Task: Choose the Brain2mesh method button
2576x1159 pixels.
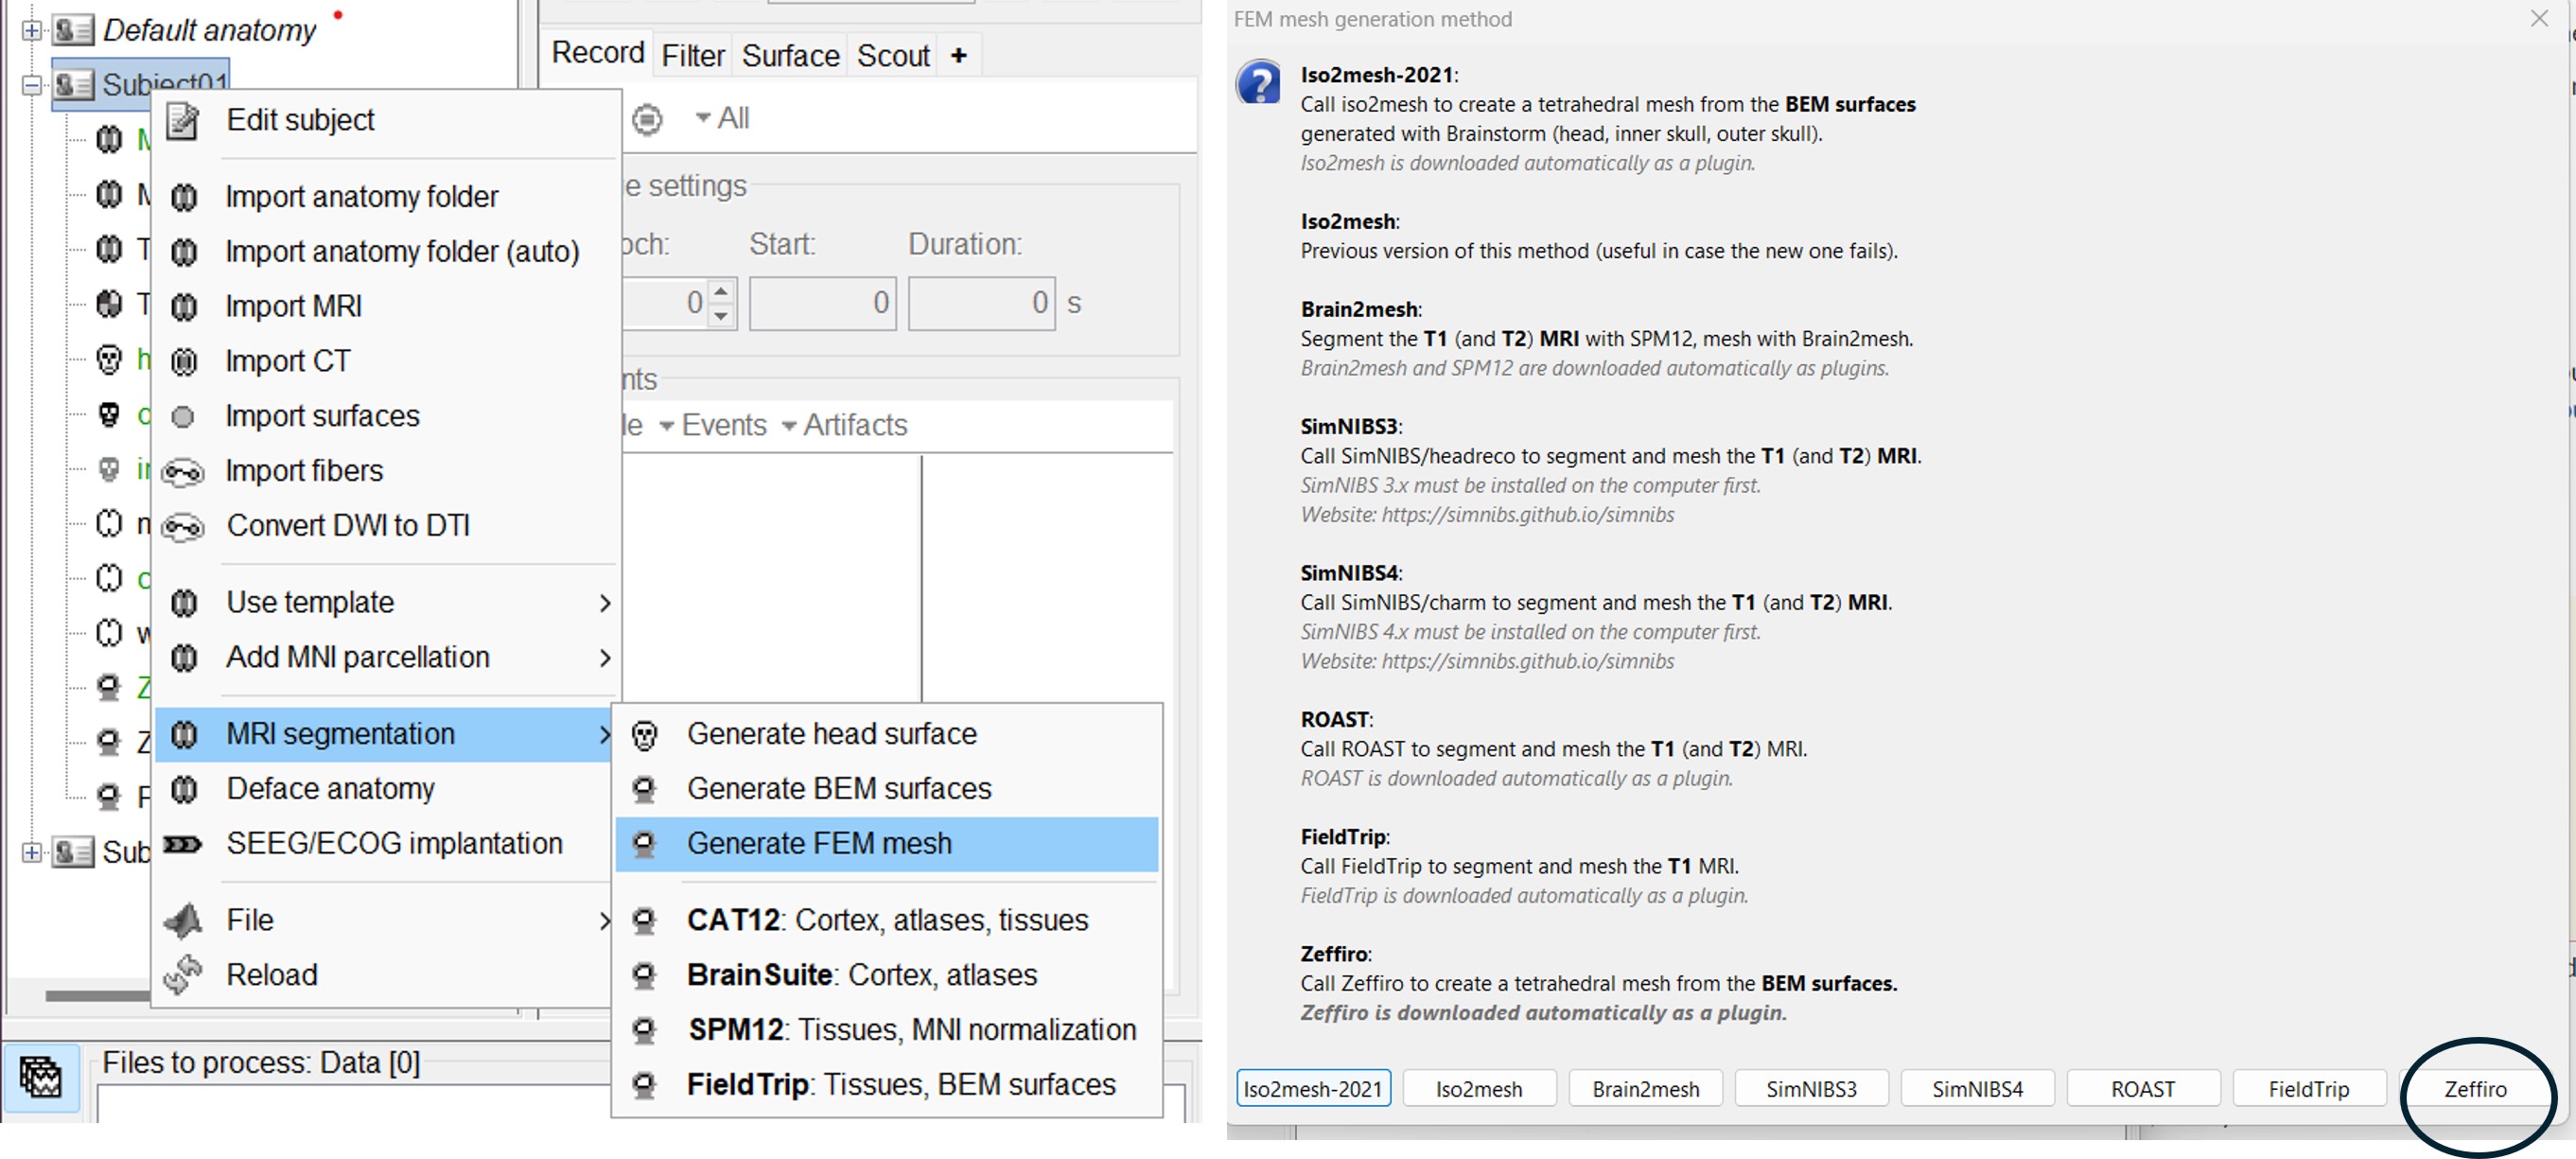Action: [x=1645, y=1089]
